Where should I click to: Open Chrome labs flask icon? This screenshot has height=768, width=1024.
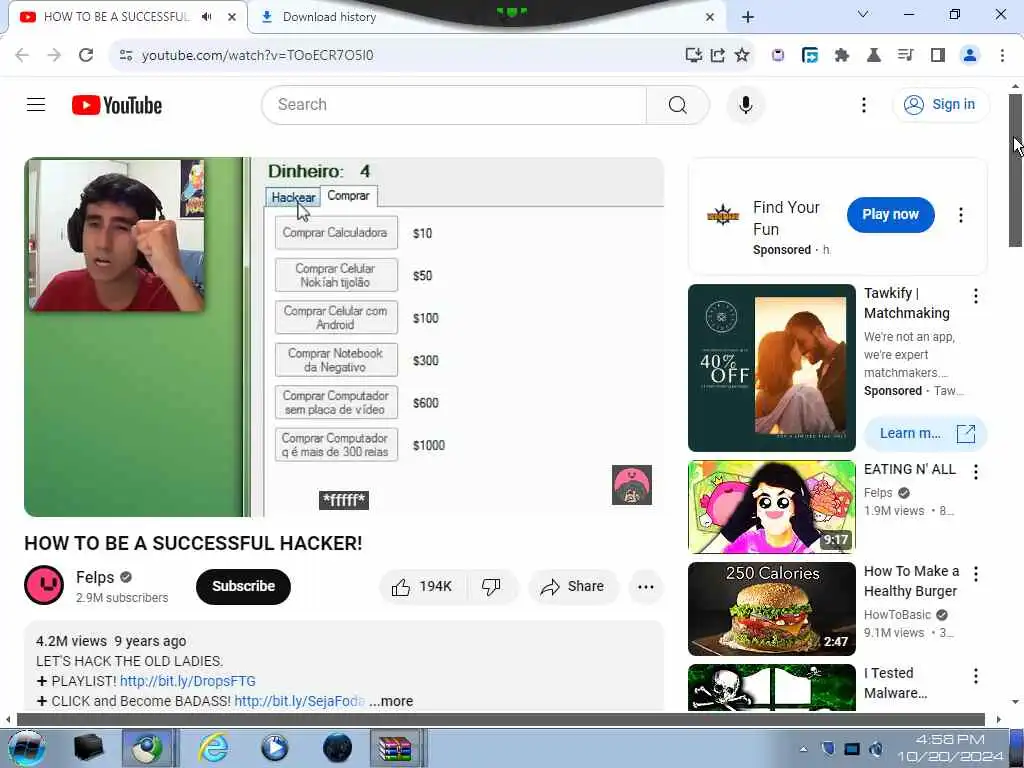coord(873,55)
